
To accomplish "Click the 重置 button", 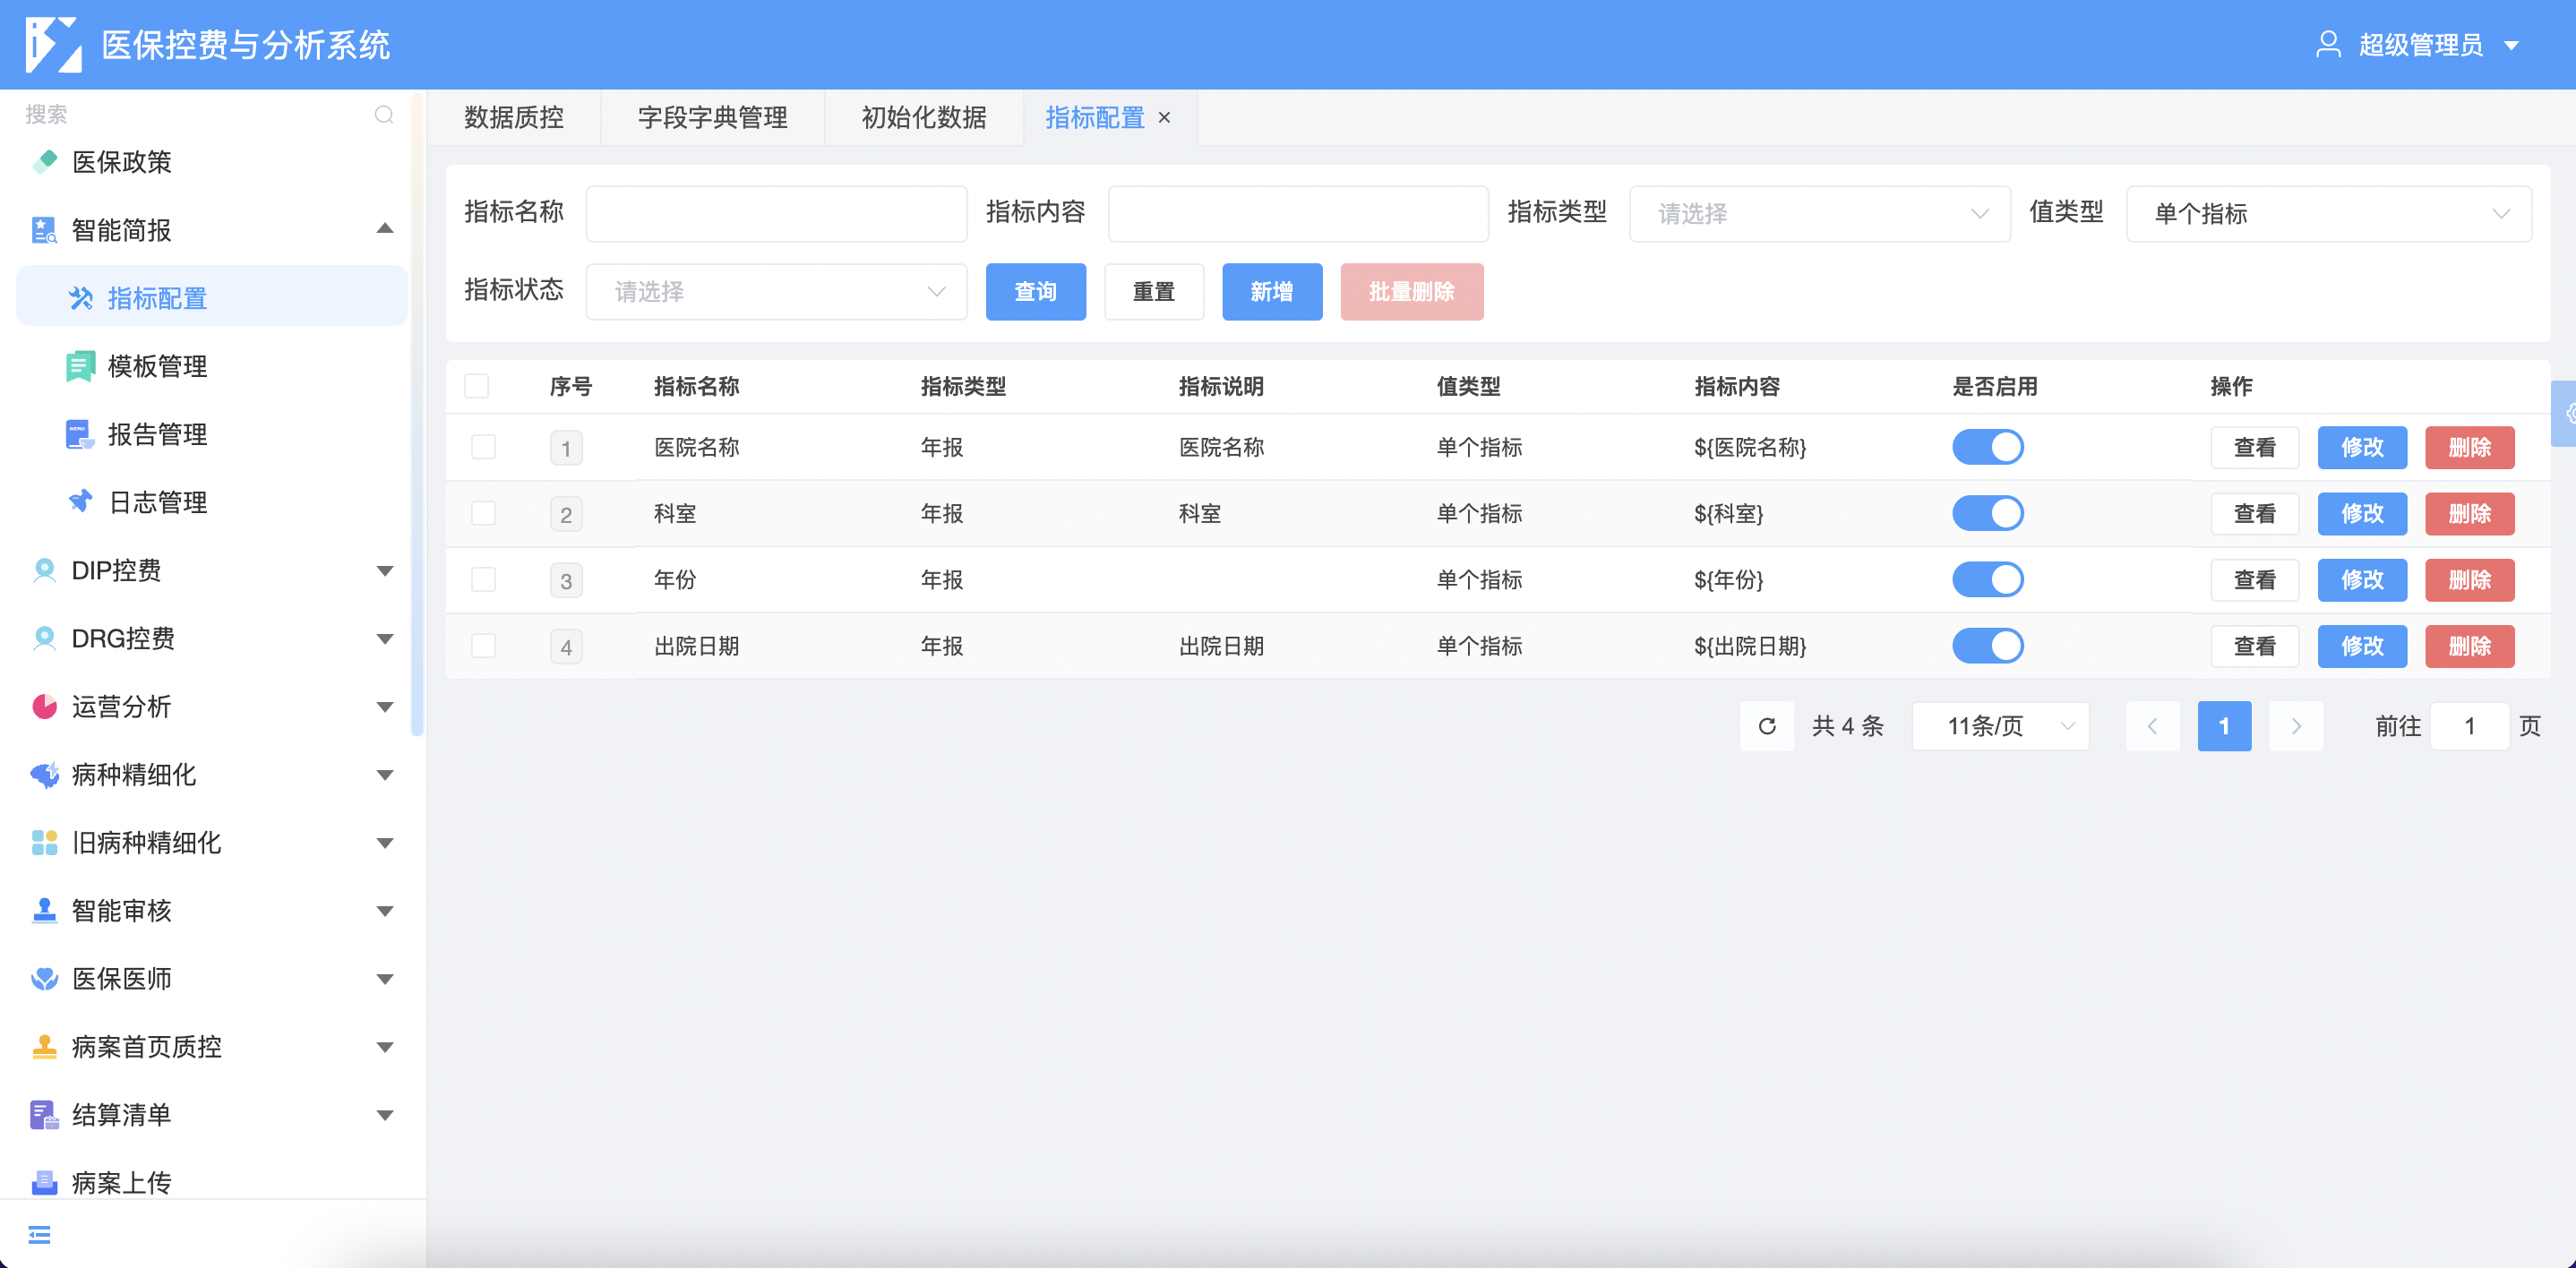I will 1154,292.
